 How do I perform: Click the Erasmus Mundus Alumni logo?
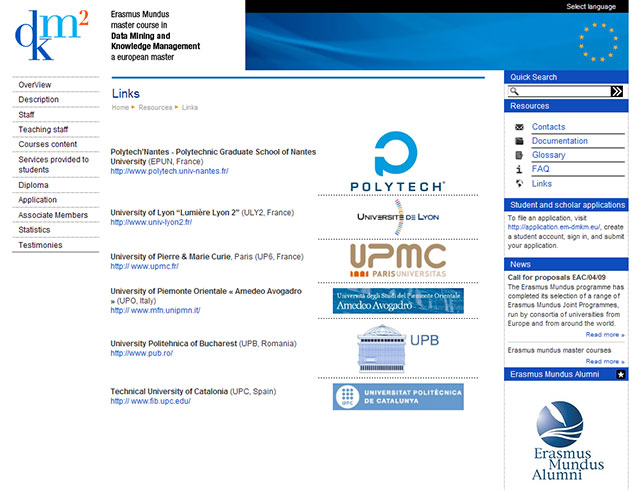click(567, 441)
